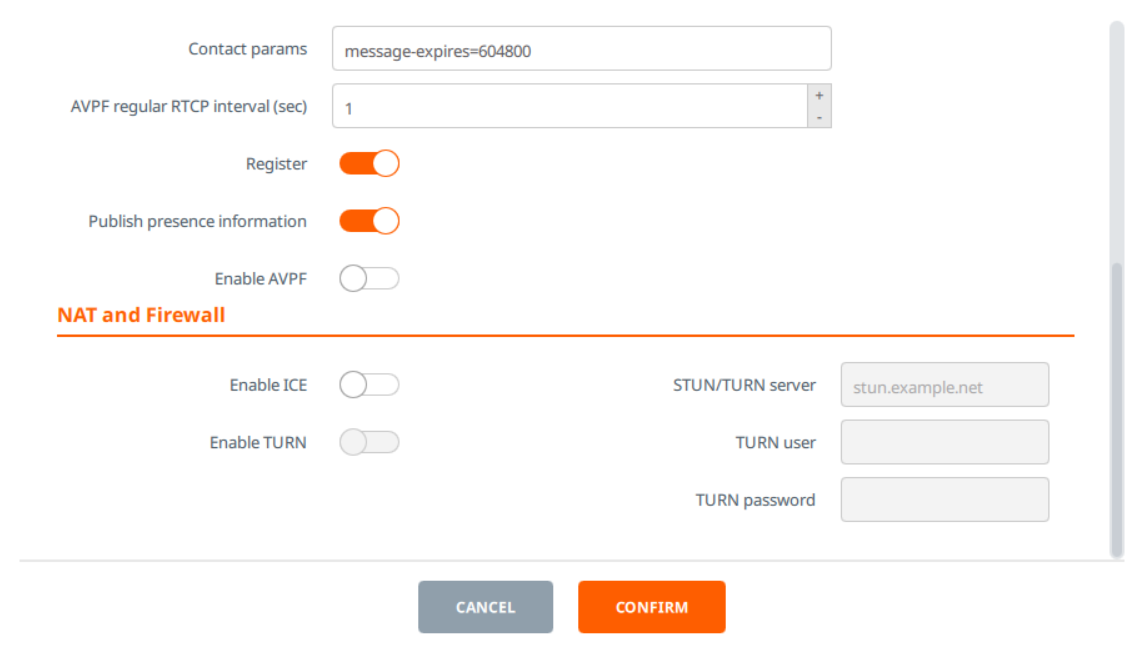
Task: Click the TURN password label
Action: tap(755, 499)
